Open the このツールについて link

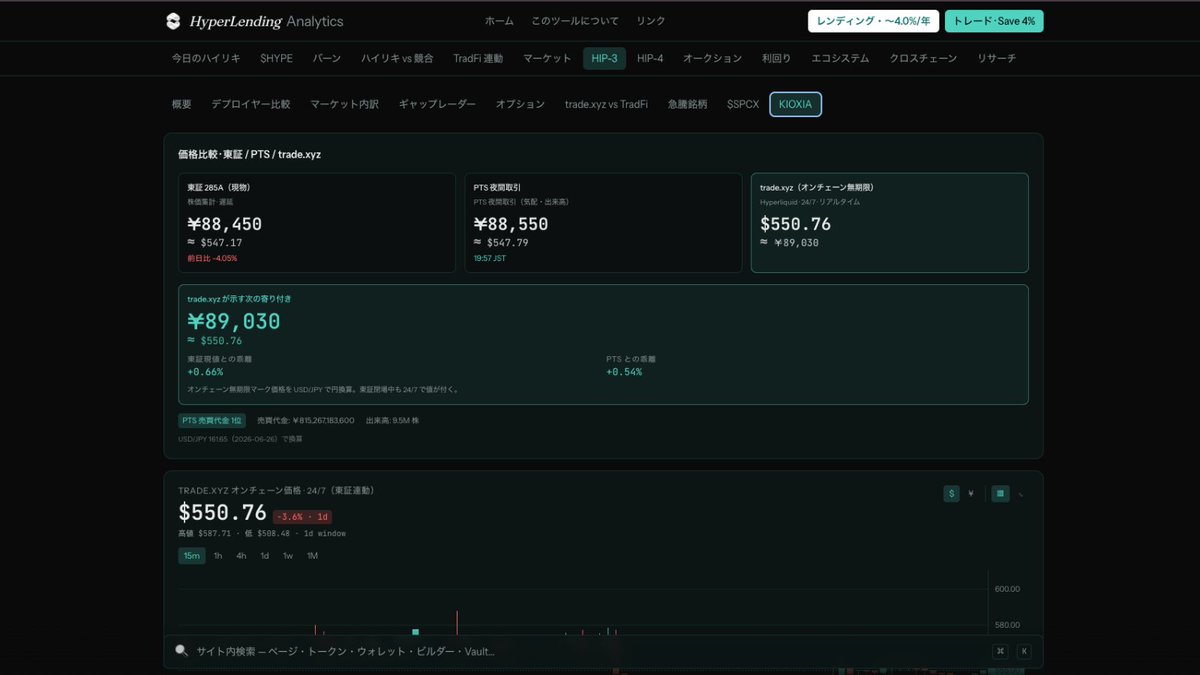pos(575,21)
